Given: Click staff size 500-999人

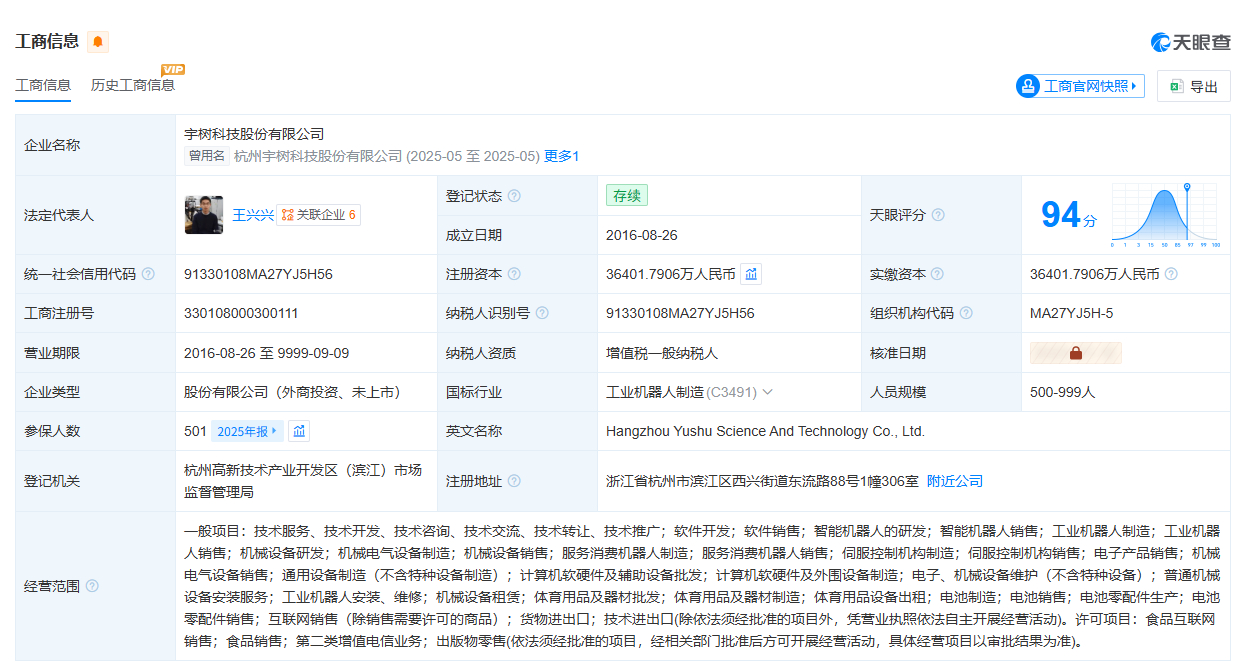Looking at the screenshot, I should (x=1063, y=392).
